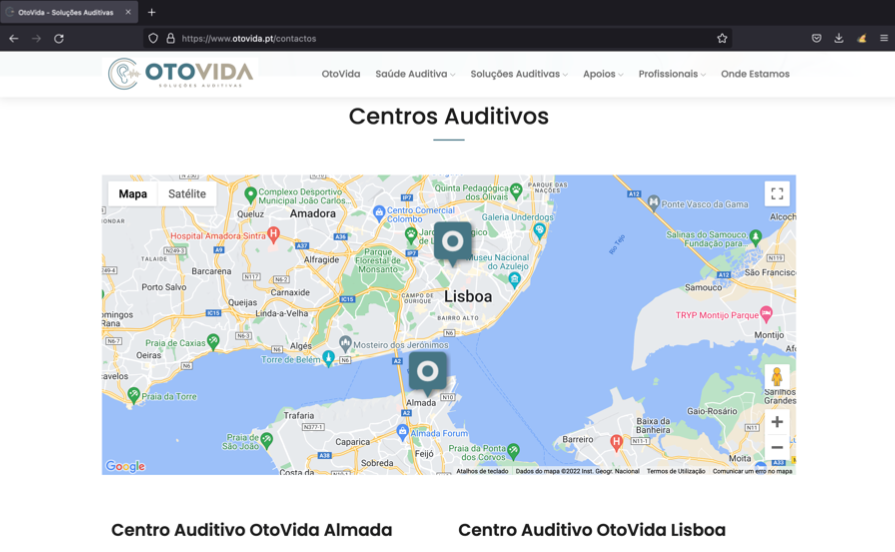Reload the page with refresh icon
The height and width of the screenshot is (552, 895).
point(59,38)
